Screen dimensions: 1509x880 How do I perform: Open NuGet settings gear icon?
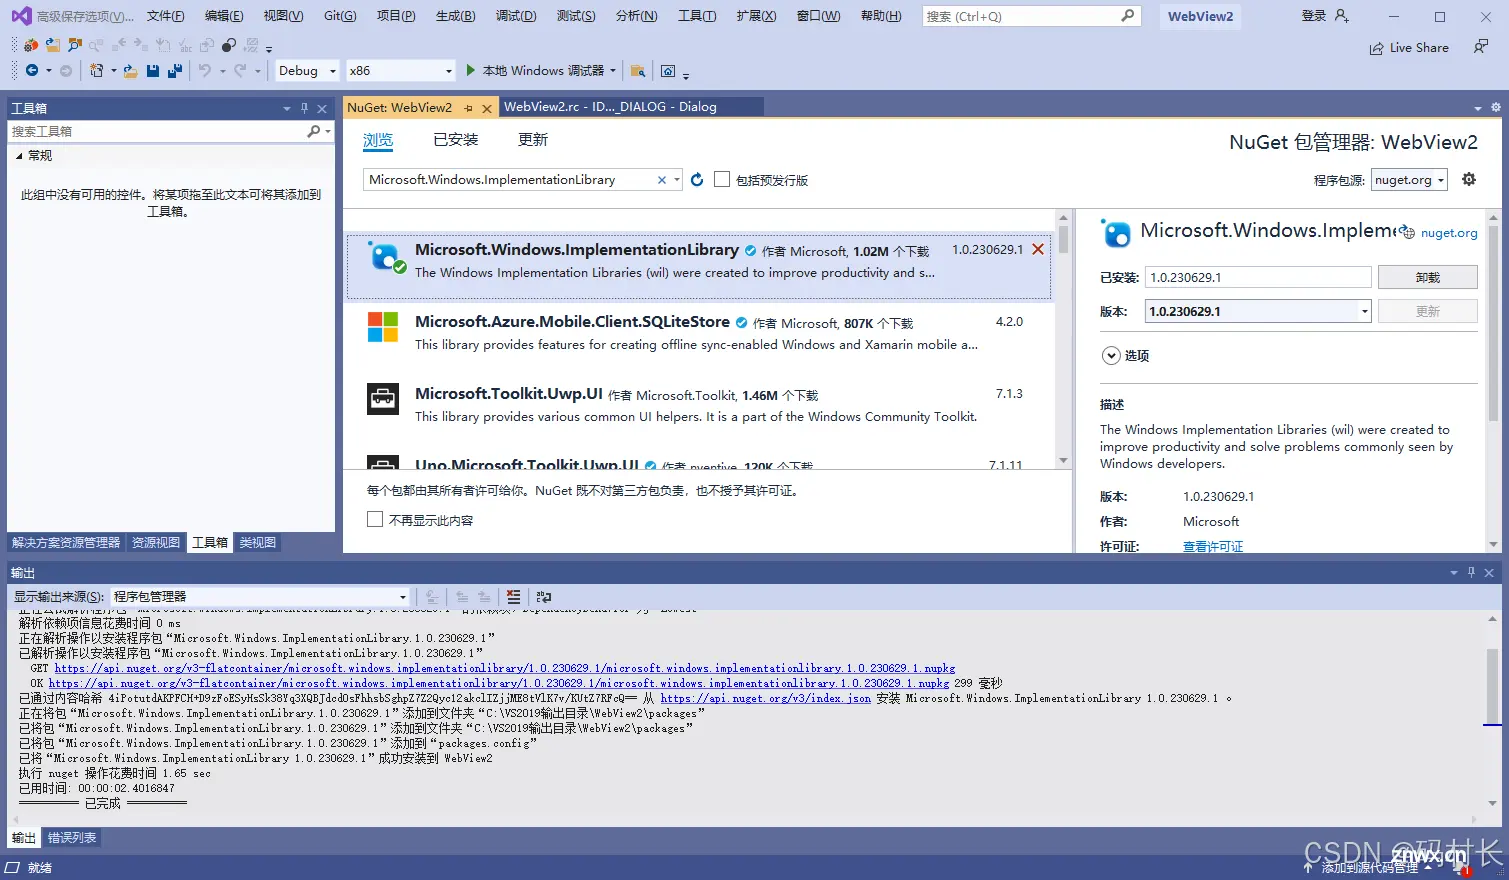click(x=1469, y=179)
